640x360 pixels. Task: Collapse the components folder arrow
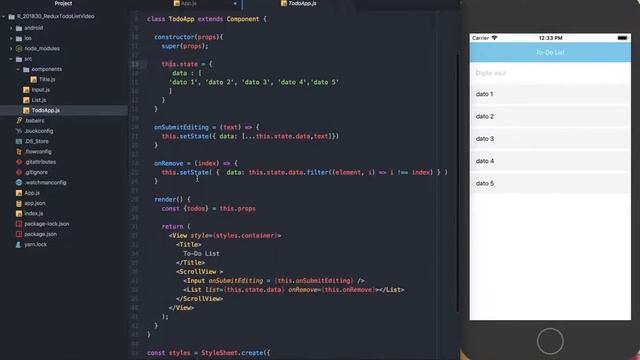pyautogui.click(x=18, y=69)
